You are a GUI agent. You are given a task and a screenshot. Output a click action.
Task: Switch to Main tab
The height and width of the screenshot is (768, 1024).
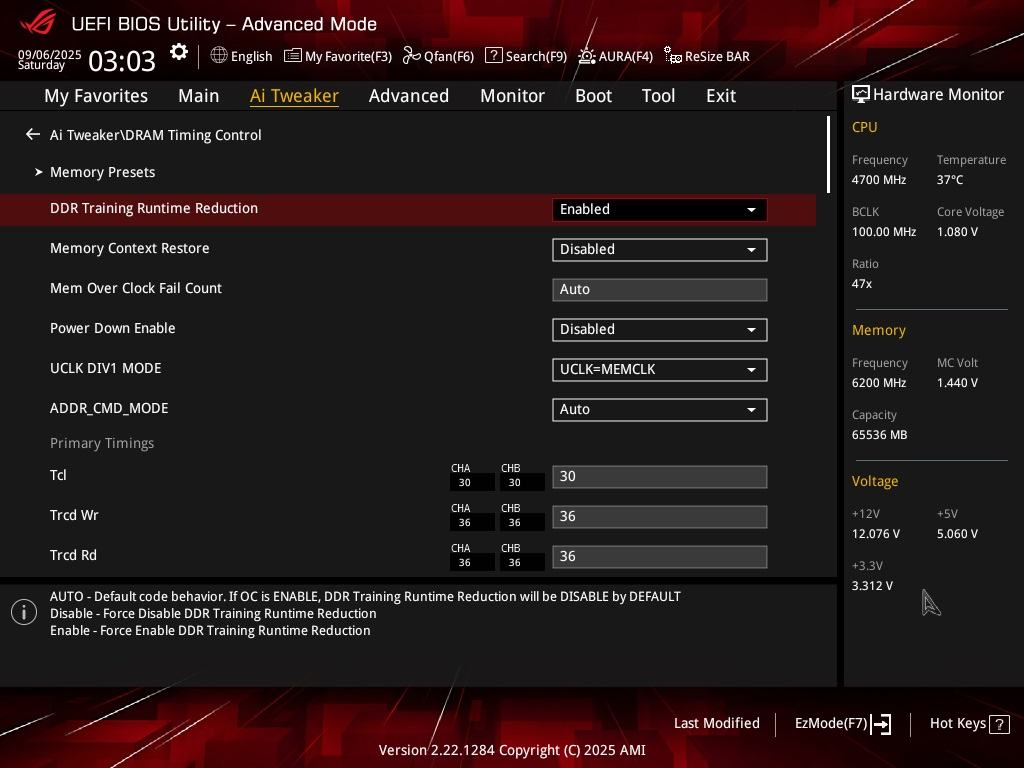tap(199, 96)
